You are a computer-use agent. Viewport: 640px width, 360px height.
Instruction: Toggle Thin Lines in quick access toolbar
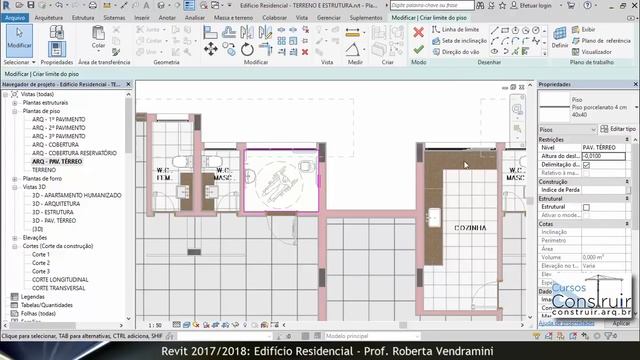(189, 5)
